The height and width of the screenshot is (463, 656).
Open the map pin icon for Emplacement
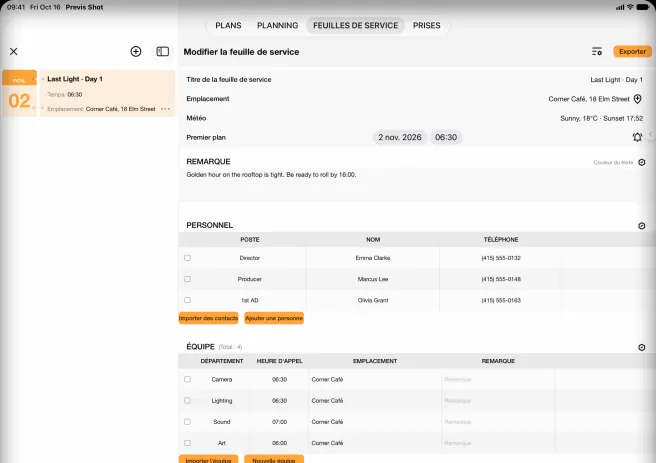coord(637,99)
